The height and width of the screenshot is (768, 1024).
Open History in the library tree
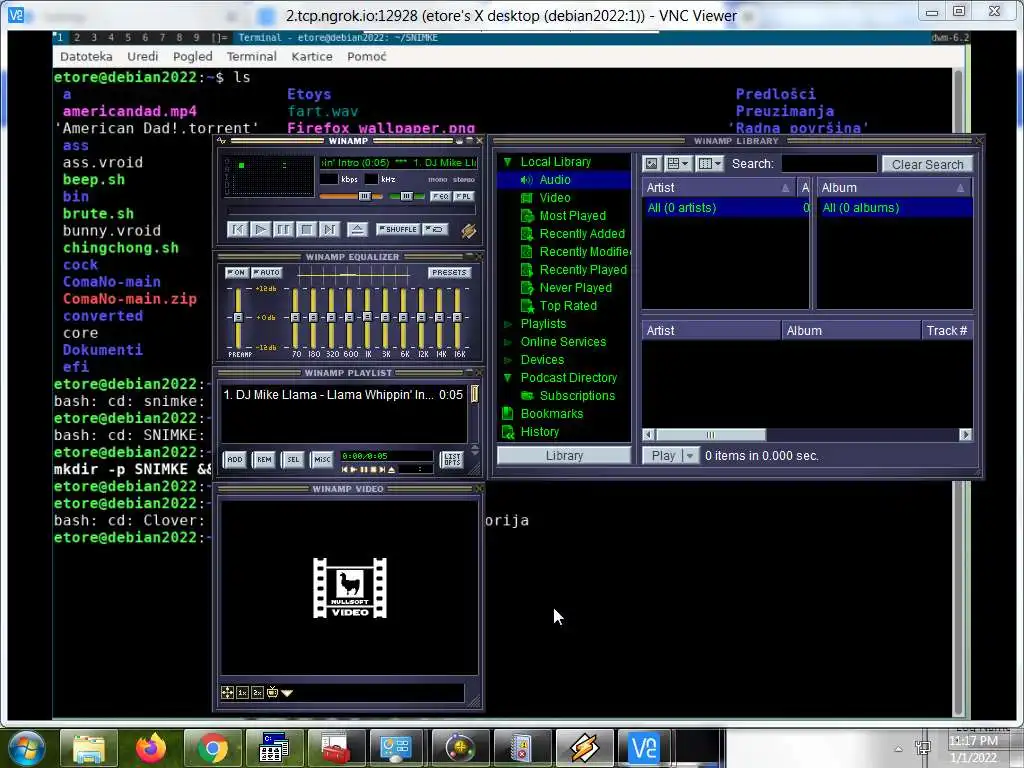(539, 432)
